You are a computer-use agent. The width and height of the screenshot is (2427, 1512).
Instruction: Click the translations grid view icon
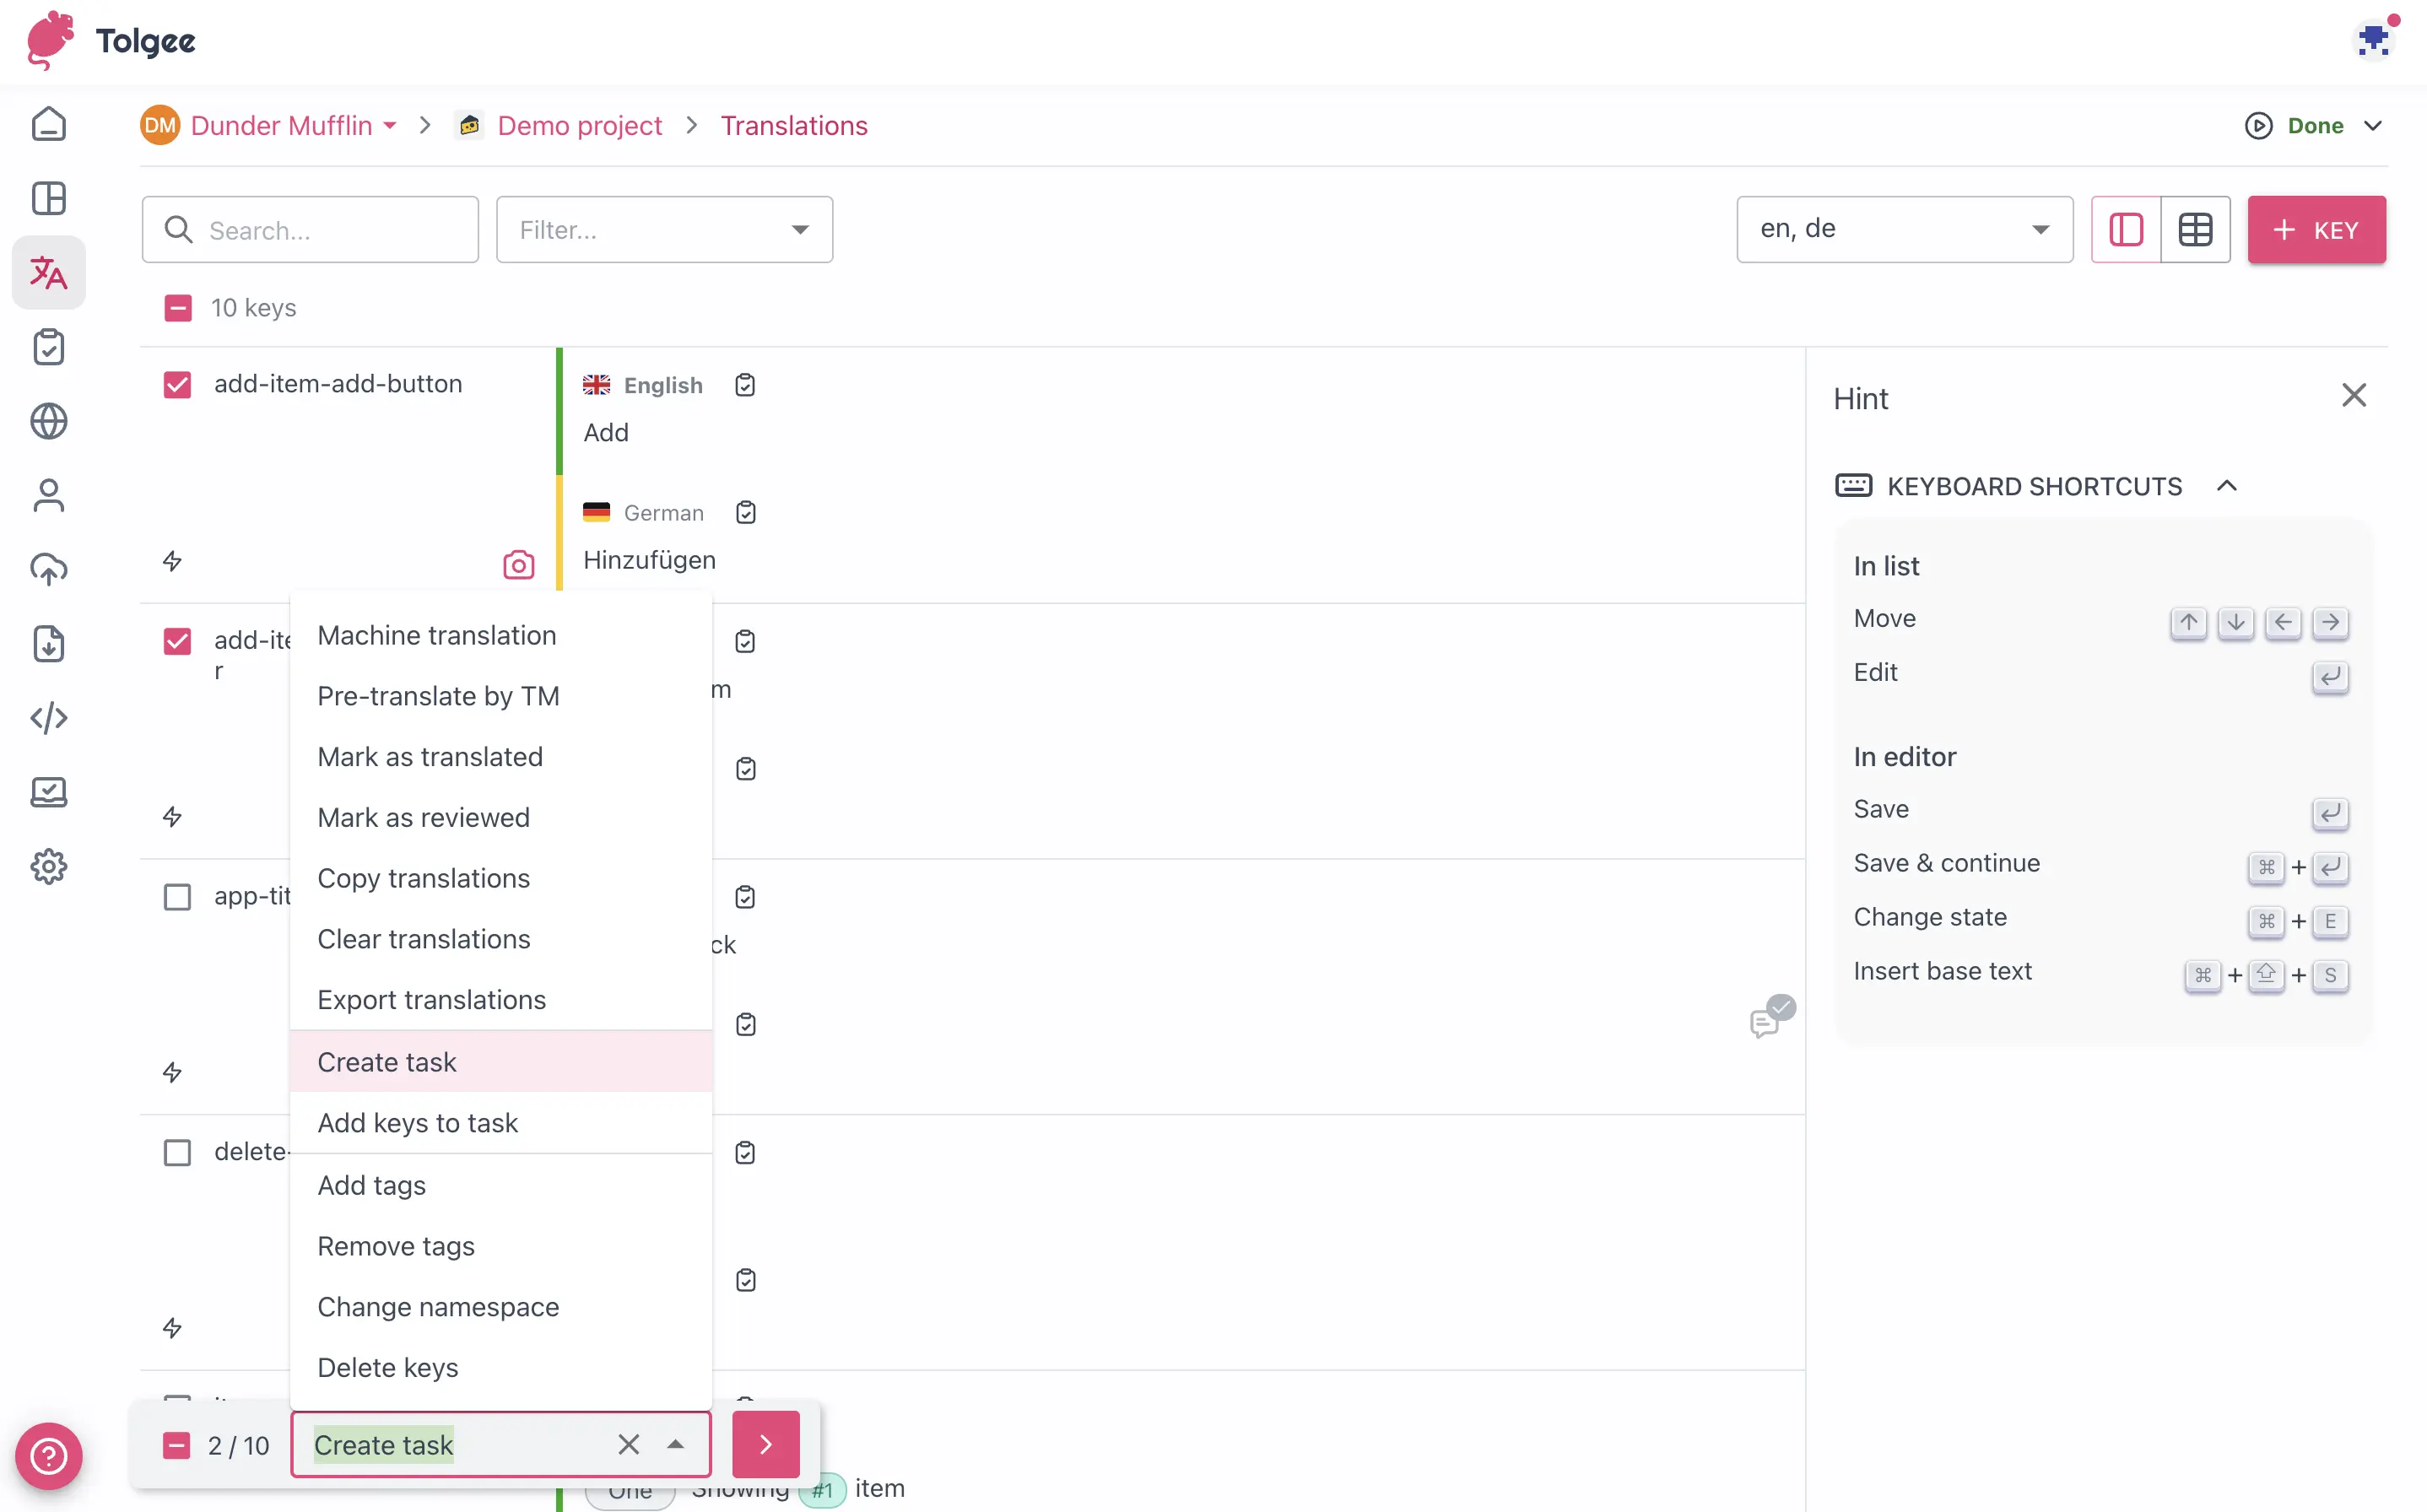coord(2195,228)
